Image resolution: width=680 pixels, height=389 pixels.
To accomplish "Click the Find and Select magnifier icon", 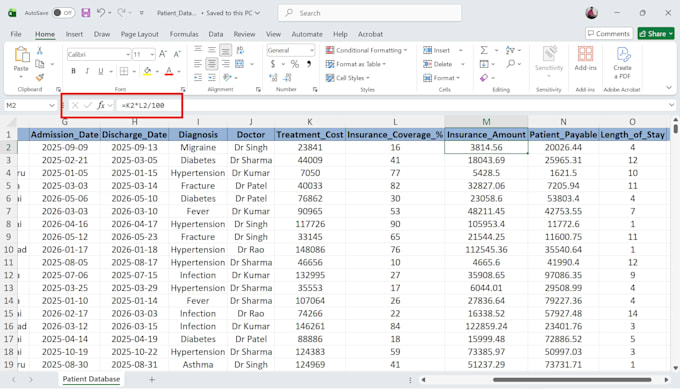I will (510, 64).
